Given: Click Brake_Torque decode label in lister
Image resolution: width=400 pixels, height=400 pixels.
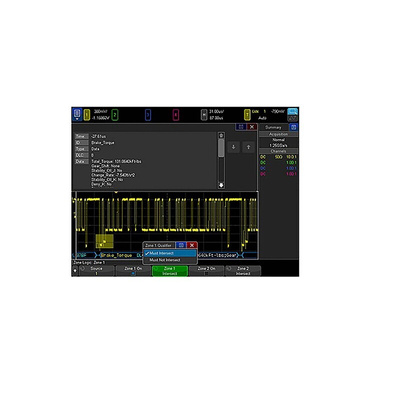Looking at the screenshot, I should click(116, 255).
